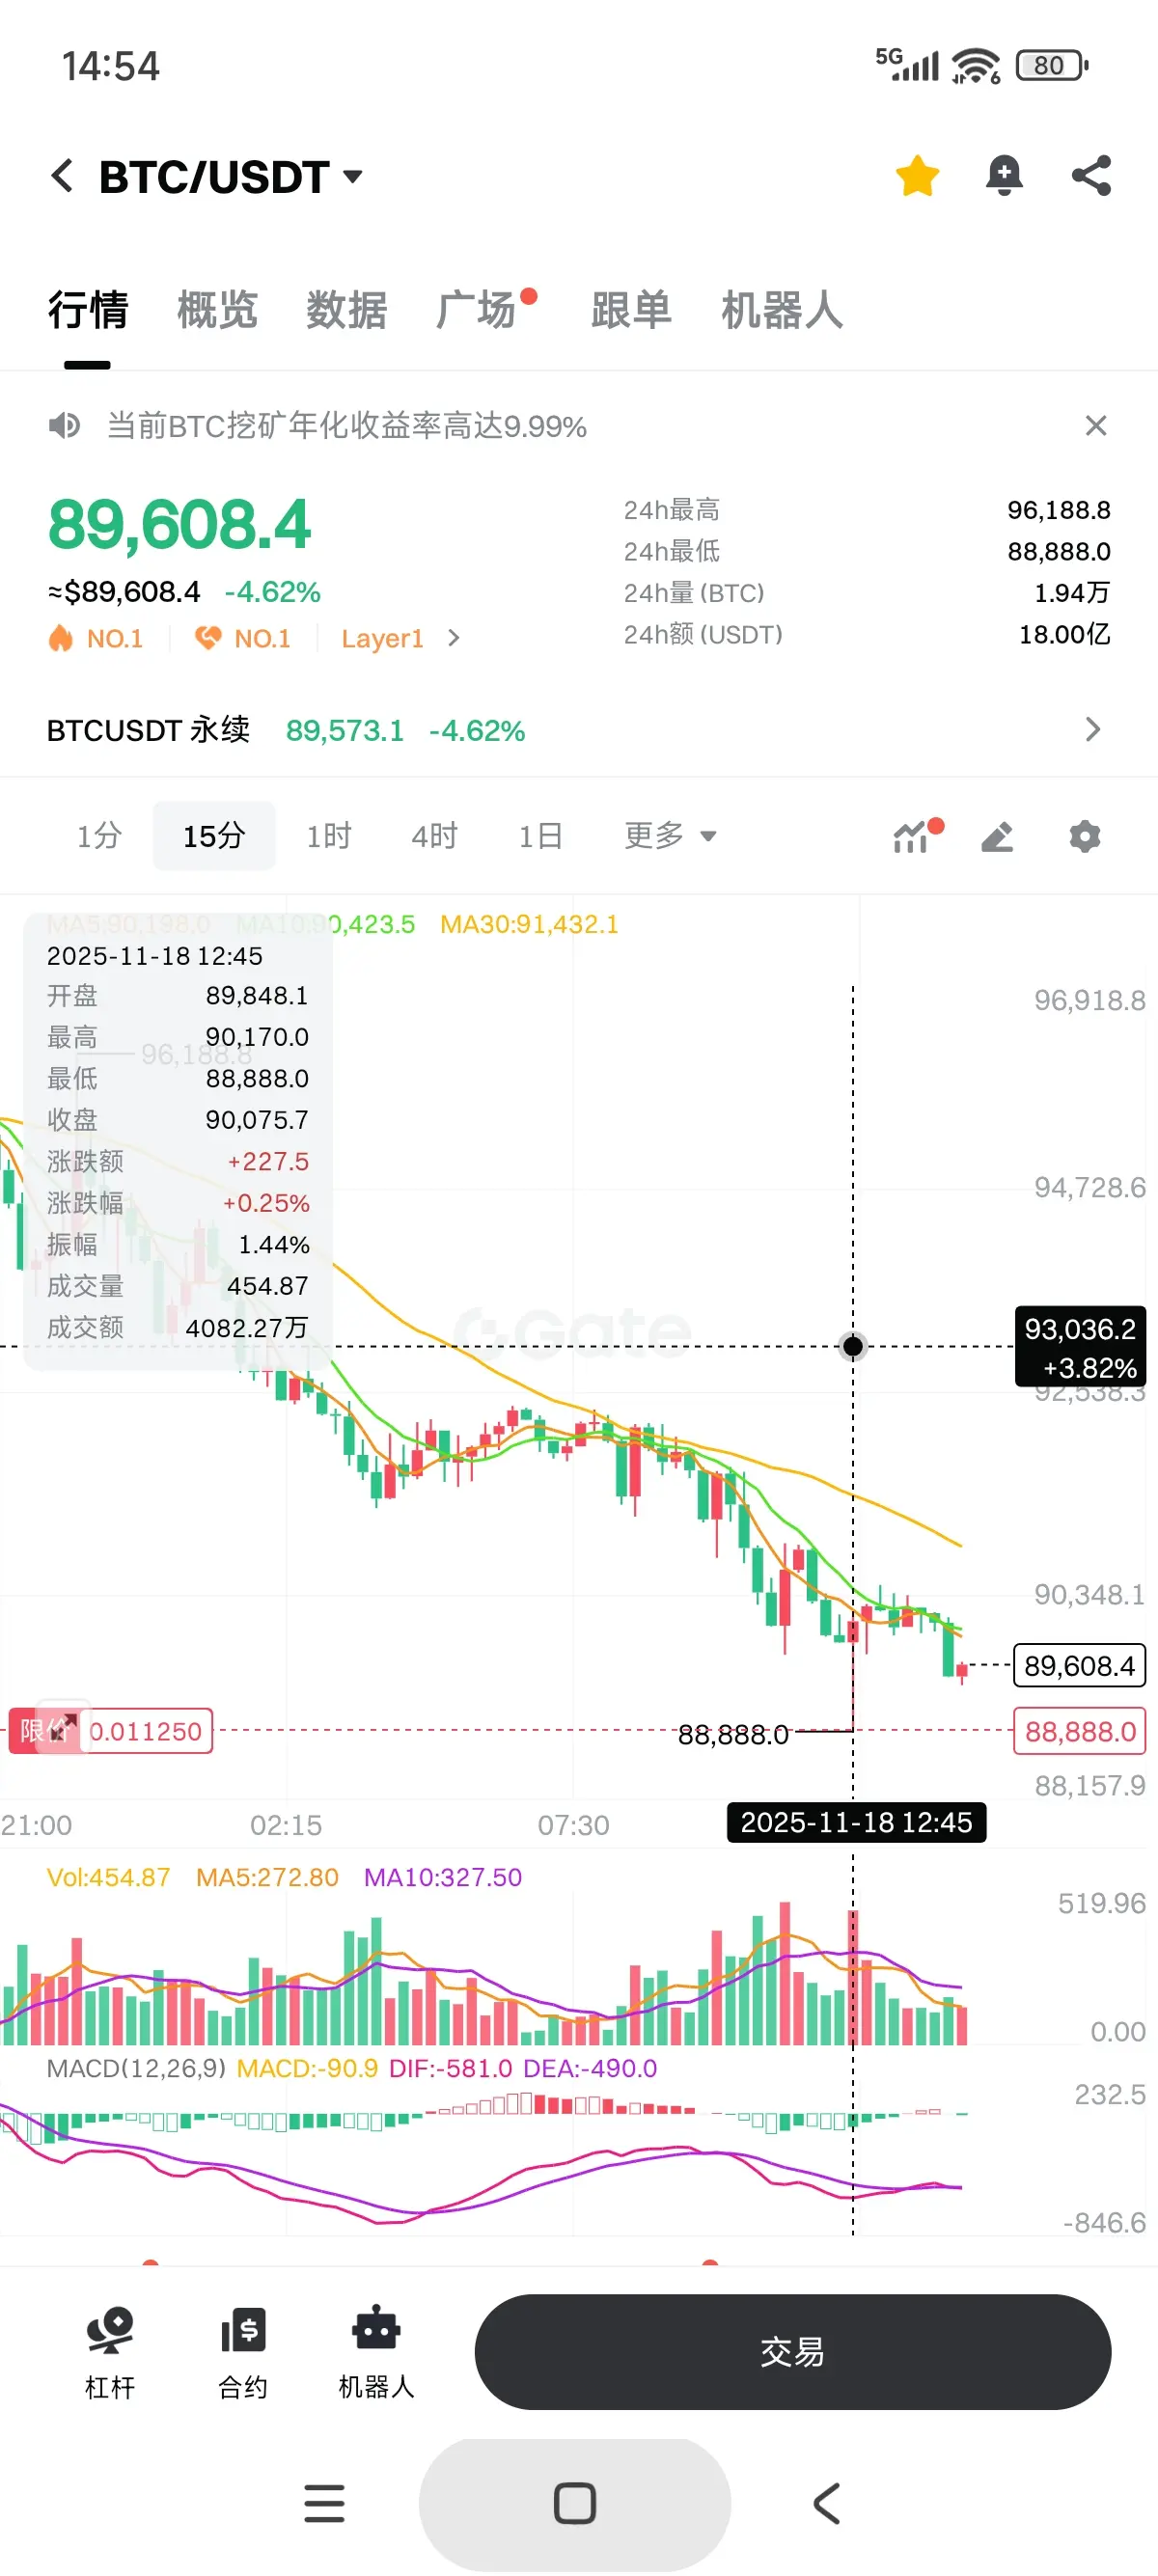The image size is (1158, 2576).
Task: Expand tags with arrow after Layer1
Action: (x=454, y=638)
